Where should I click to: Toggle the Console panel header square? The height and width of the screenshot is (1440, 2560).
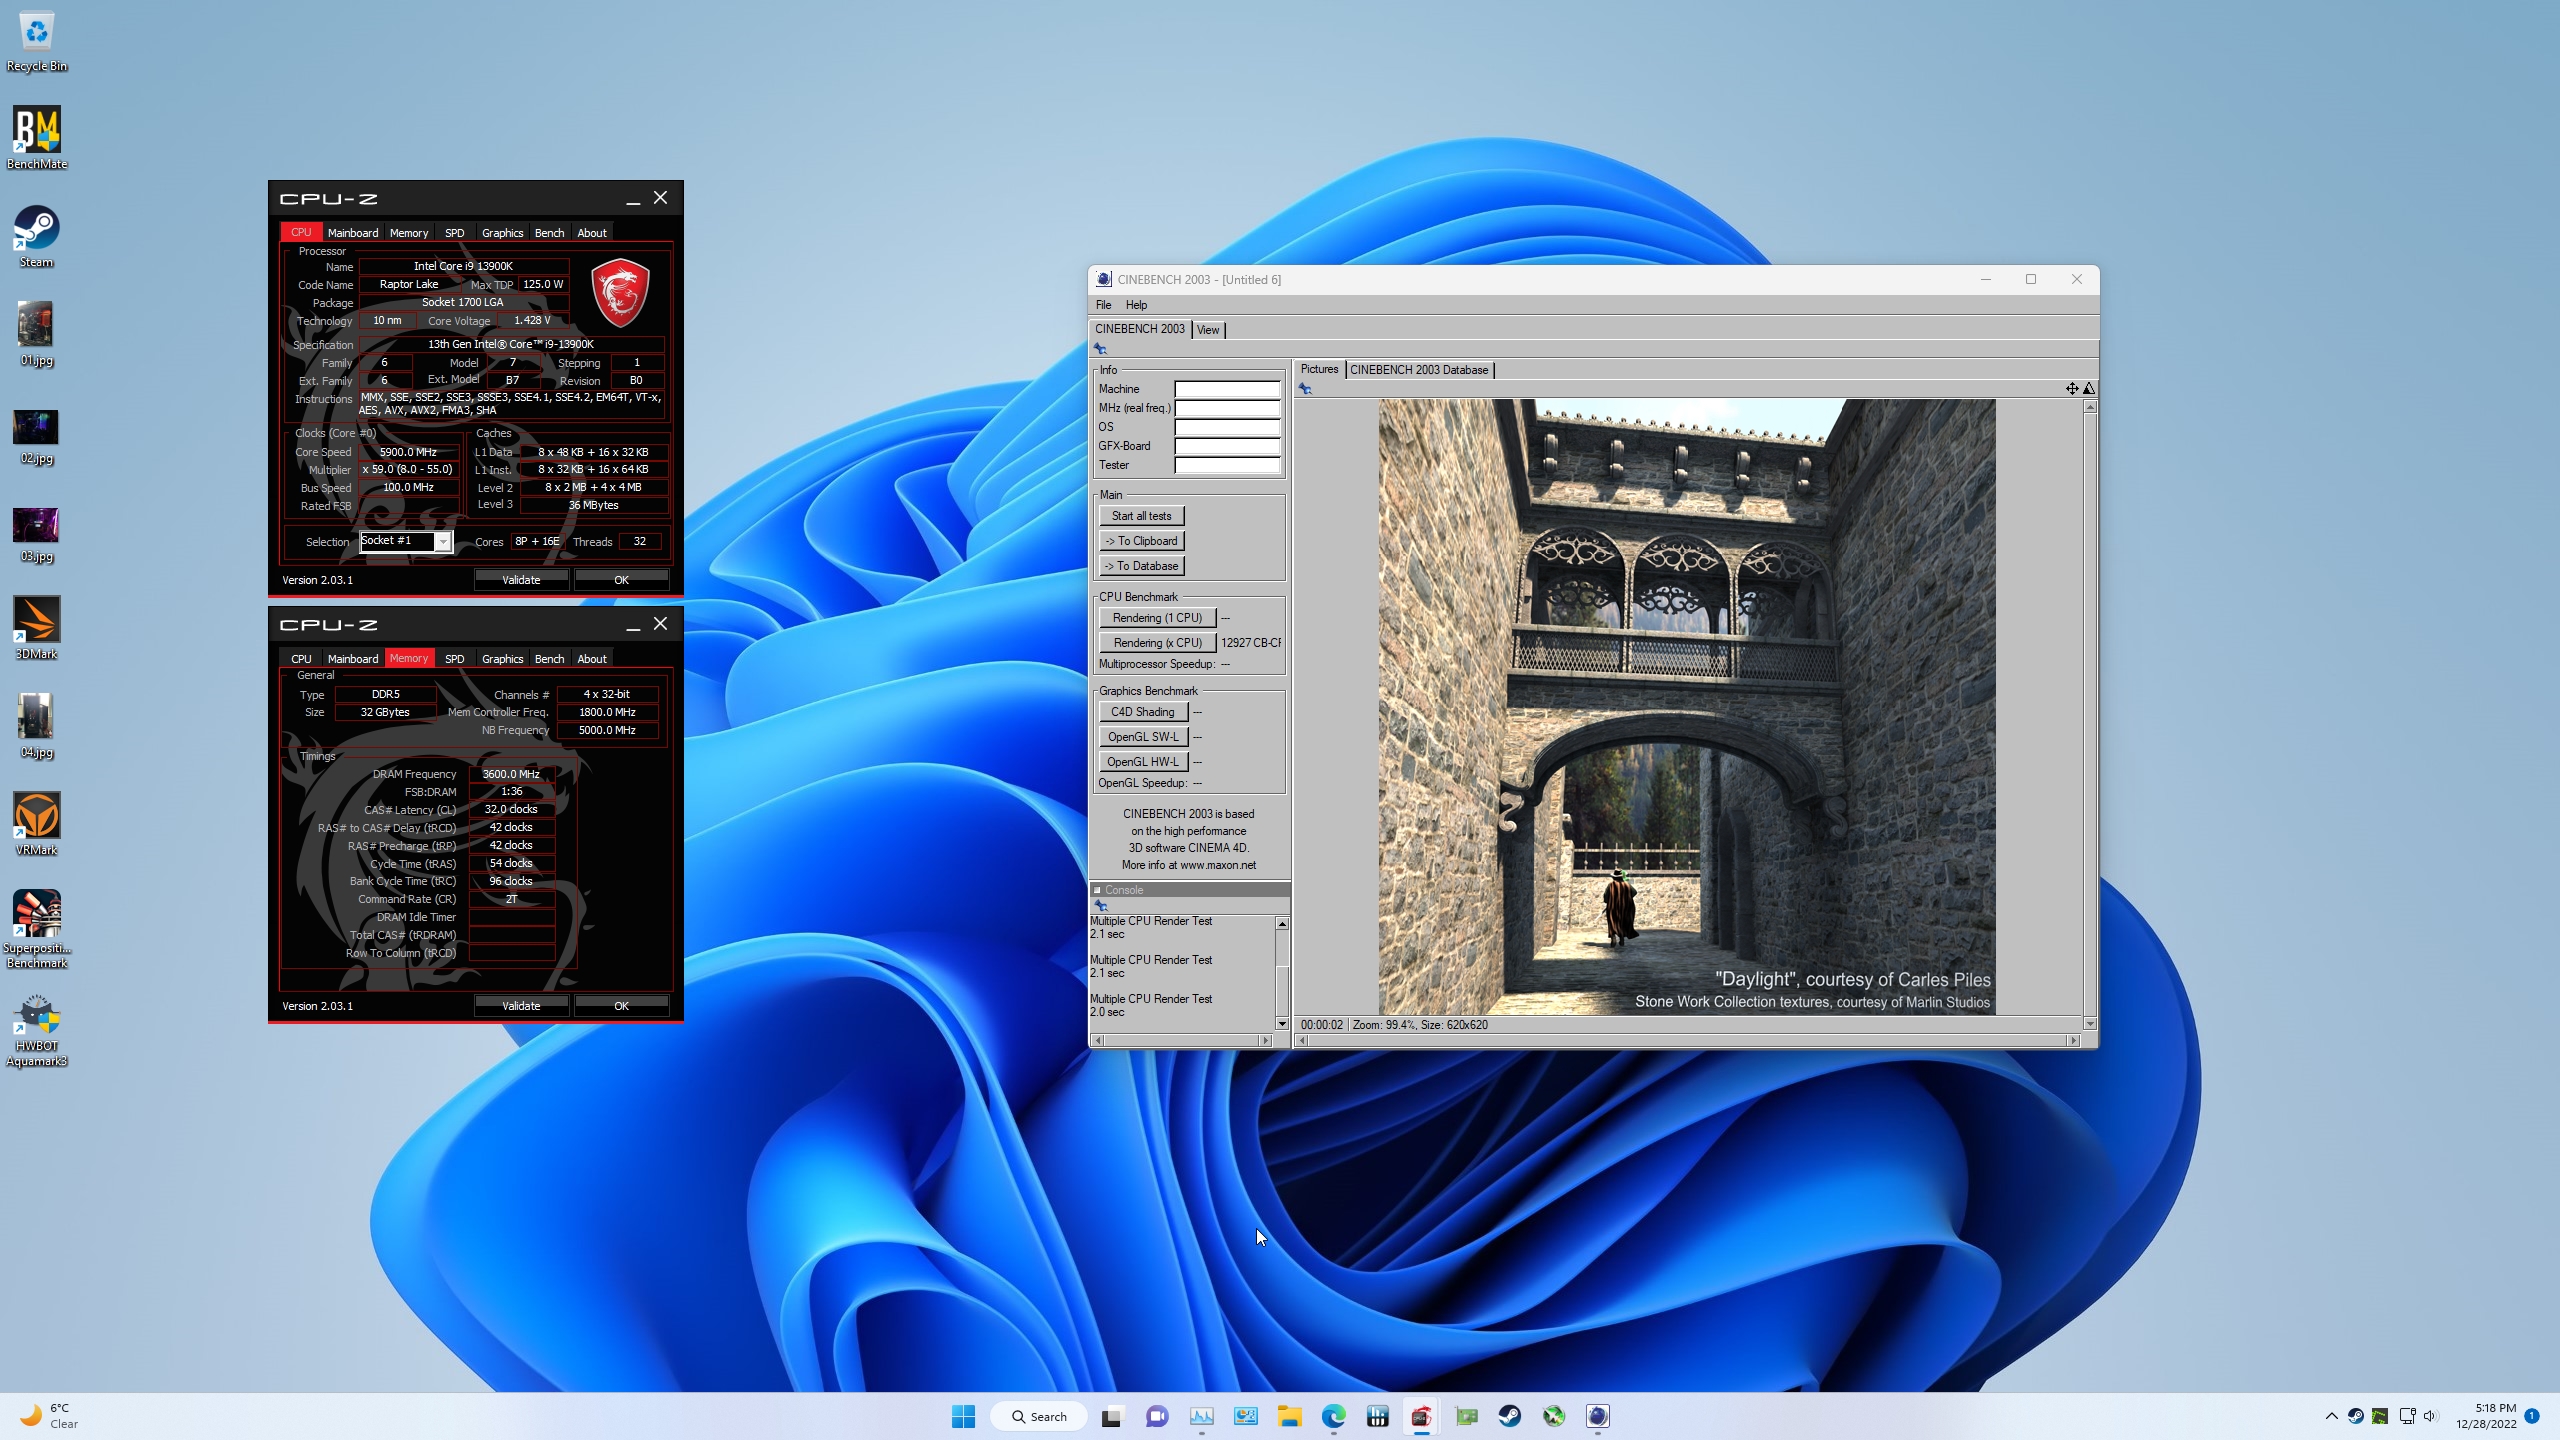click(1097, 890)
